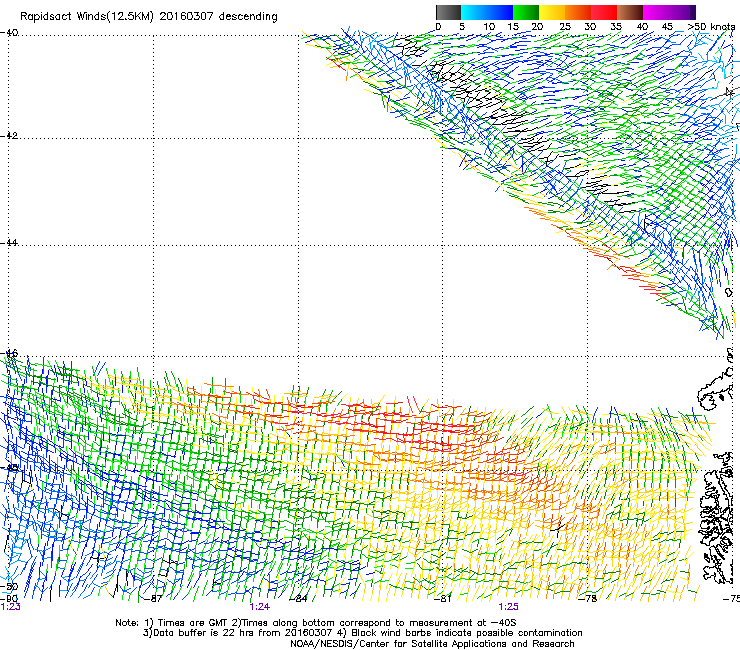
Task: Click the '-90' longitude axis label
Action: point(9,599)
